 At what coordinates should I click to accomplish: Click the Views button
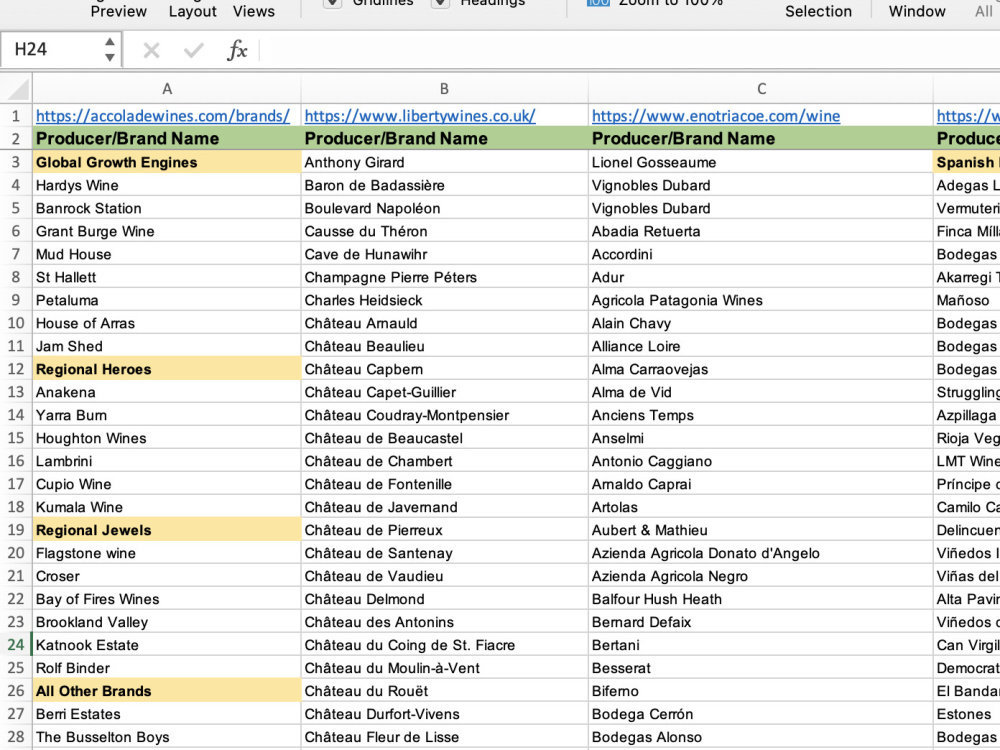pos(254,11)
